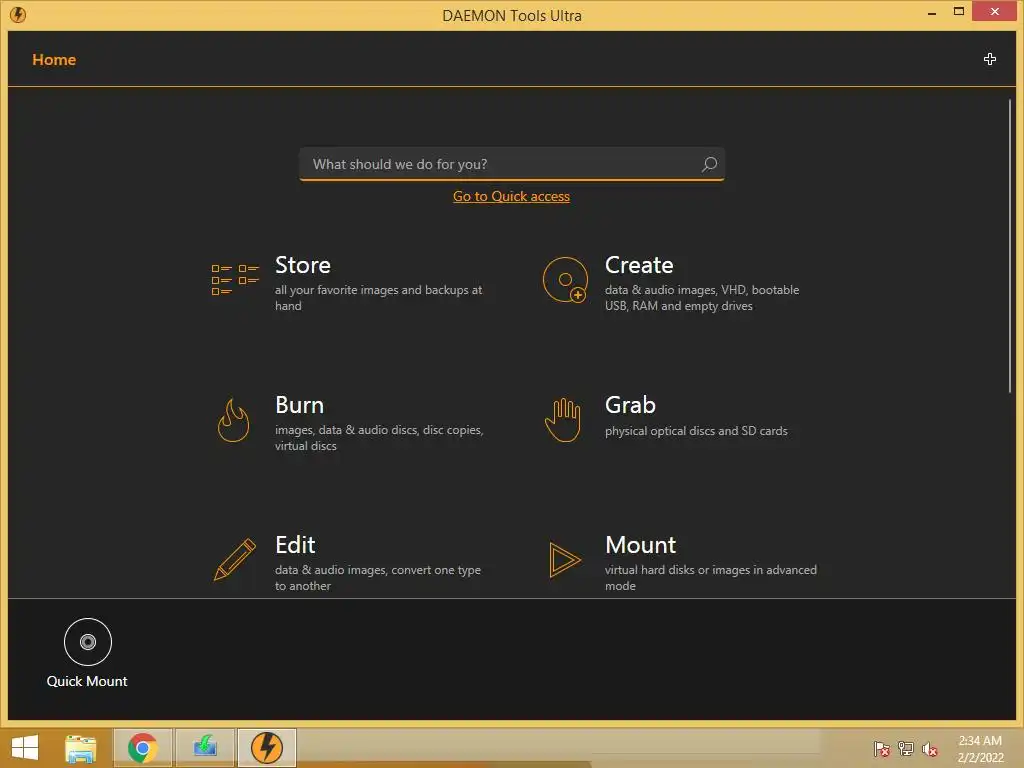Focus the 'What should we do for you?' field
The height and width of the screenshot is (768, 1024).
point(511,164)
